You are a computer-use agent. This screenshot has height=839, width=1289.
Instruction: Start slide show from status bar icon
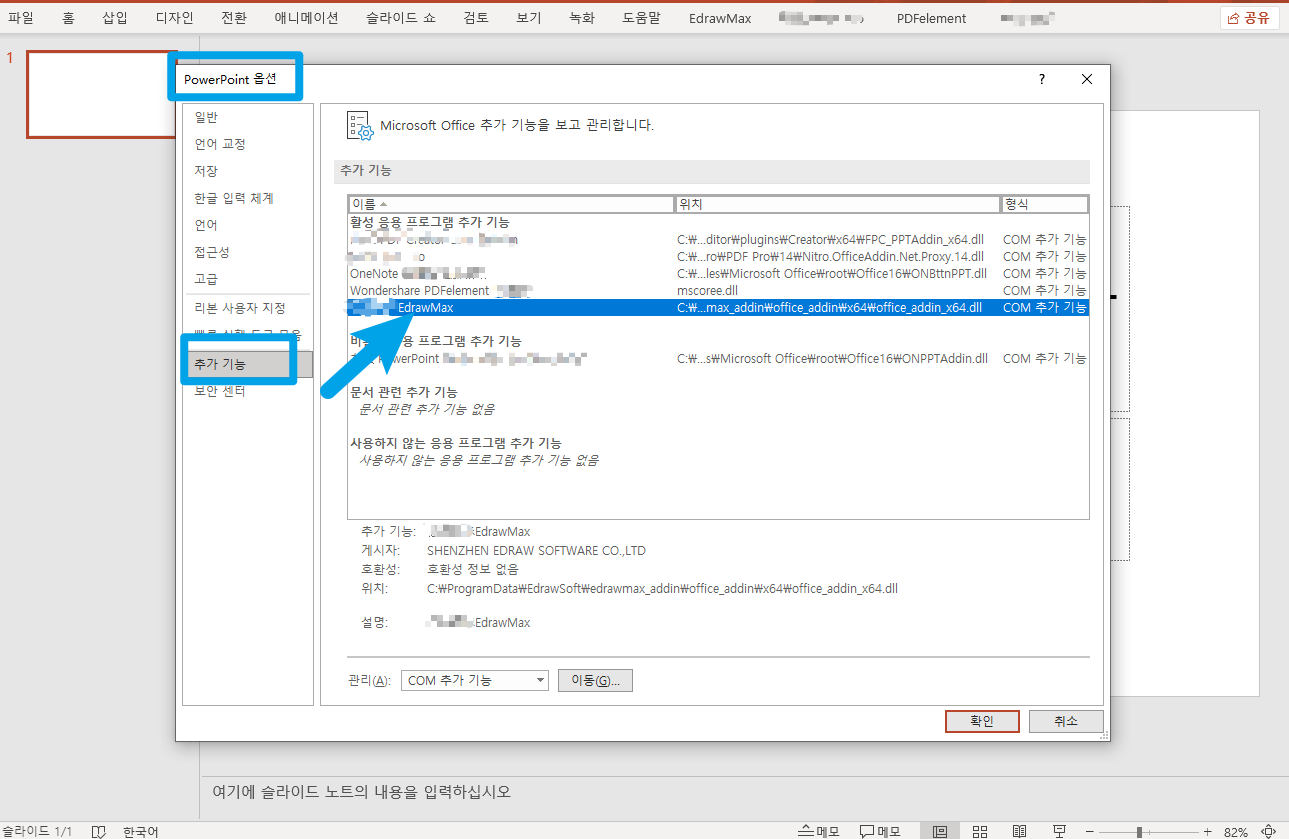point(1059,831)
